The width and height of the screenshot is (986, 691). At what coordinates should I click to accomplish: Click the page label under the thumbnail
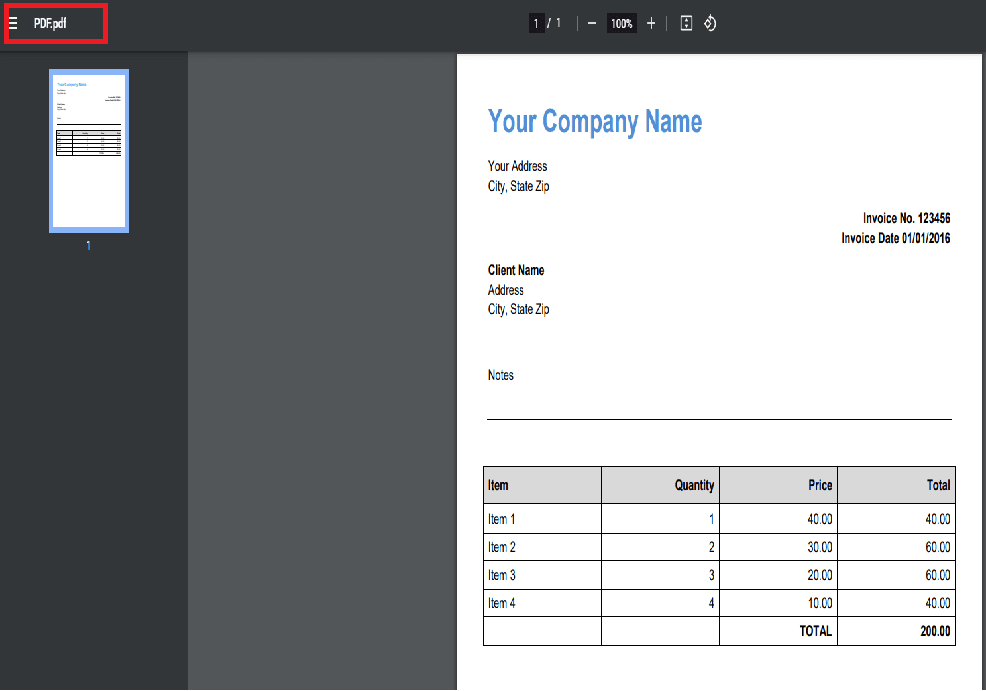[x=88, y=246]
